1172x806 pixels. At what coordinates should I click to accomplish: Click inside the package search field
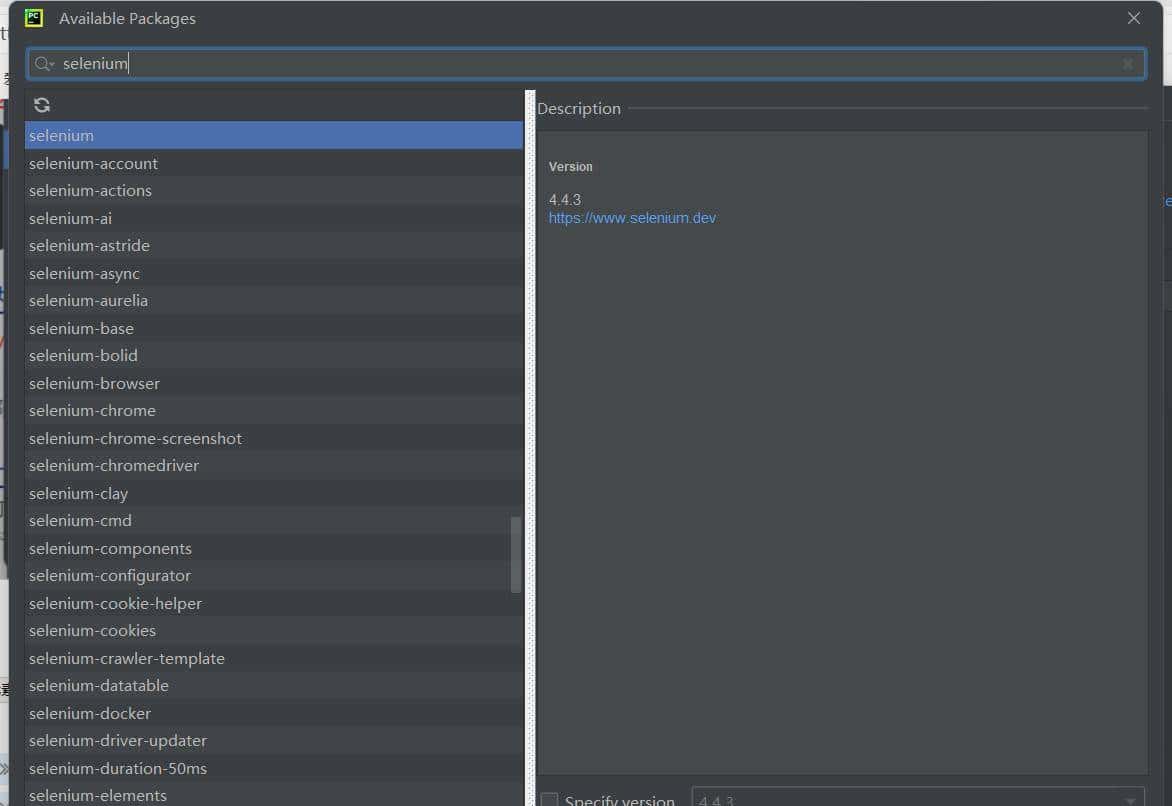pyautogui.click(x=600, y=64)
